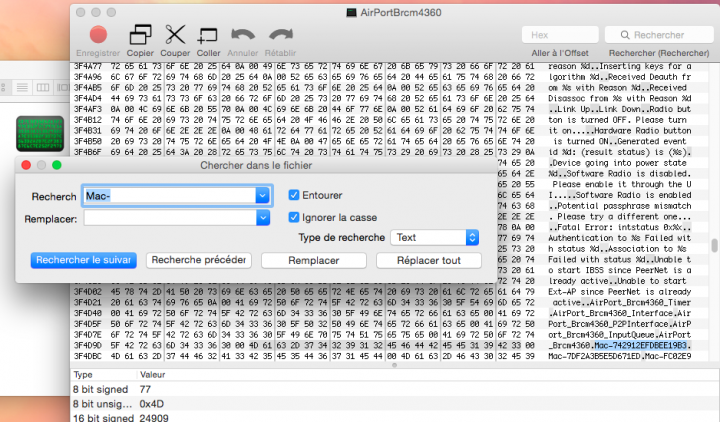Click the Rechercher toolbar search field
The width and height of the screenshot is (720, 422).
pyautogui.click(x=659, y=35)
